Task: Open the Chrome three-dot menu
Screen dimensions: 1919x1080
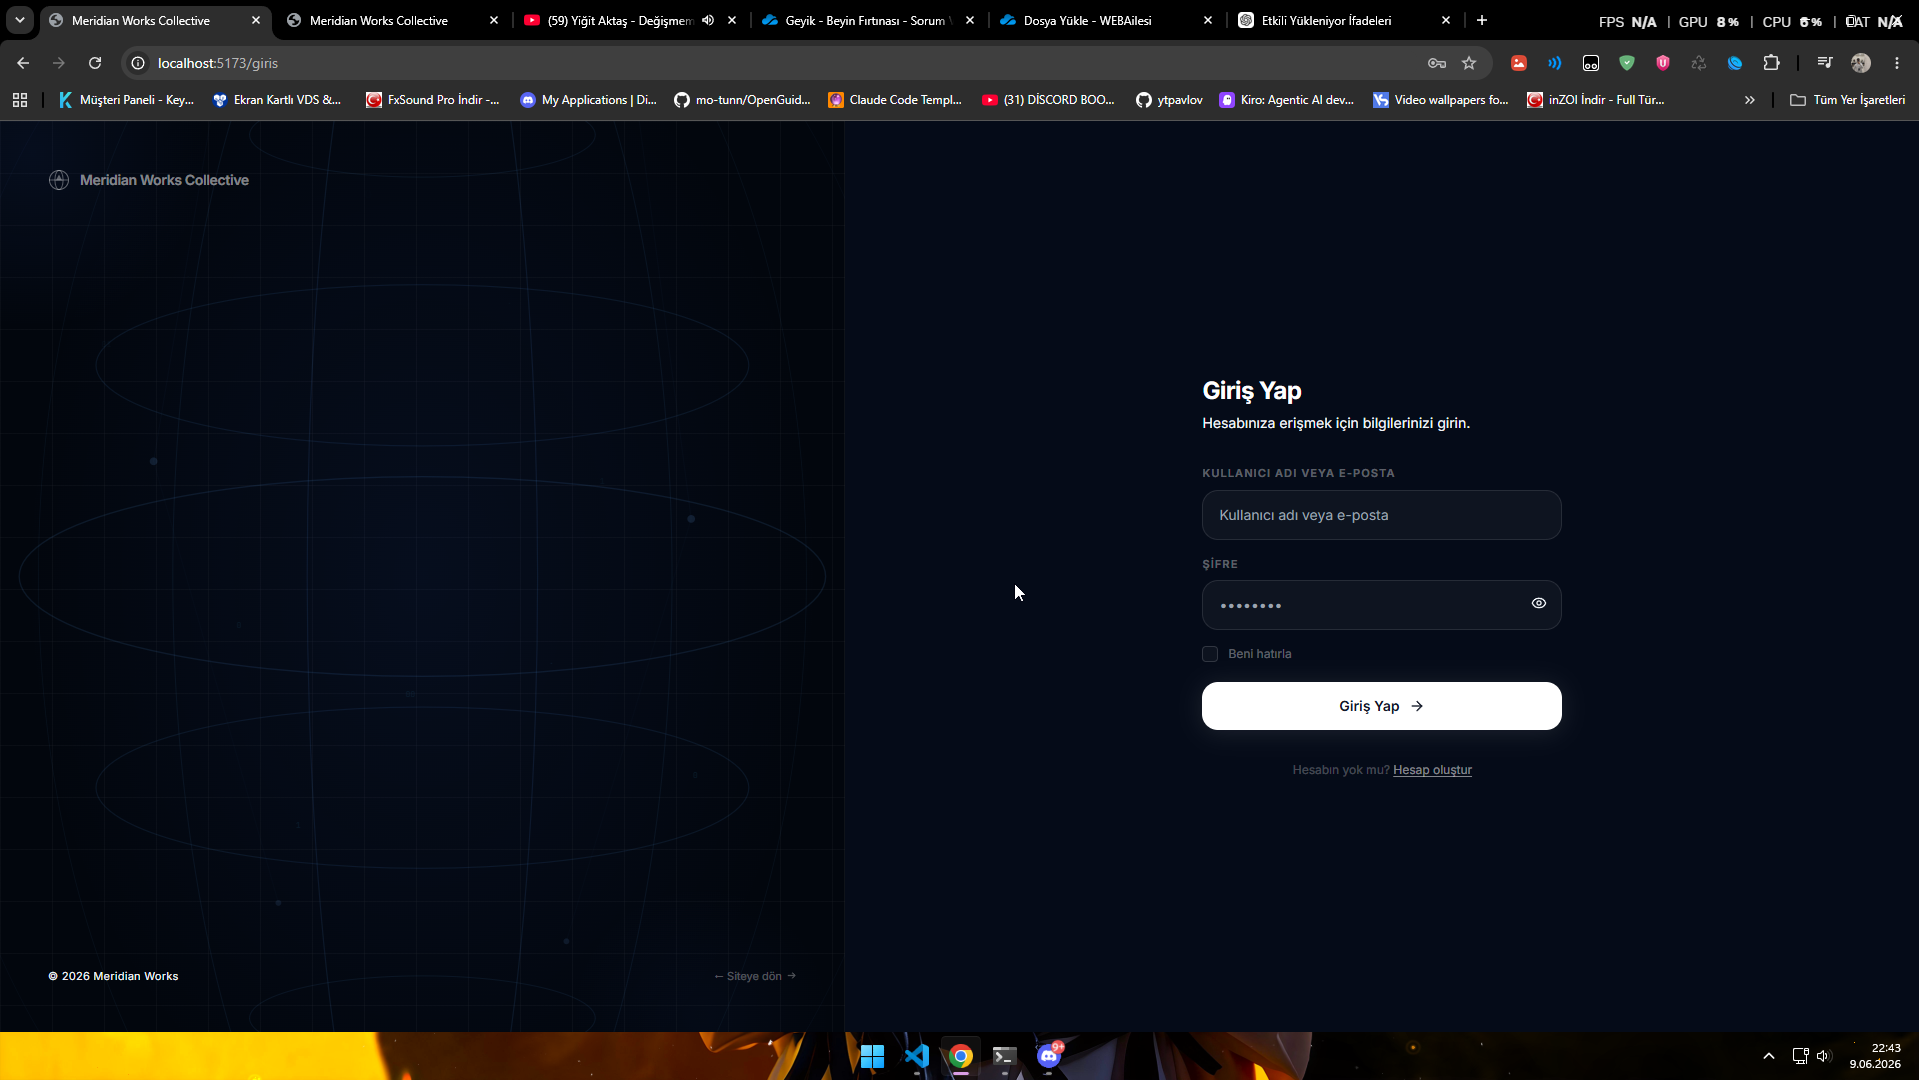Action: pyautogui.click(x=1897, y=63)
